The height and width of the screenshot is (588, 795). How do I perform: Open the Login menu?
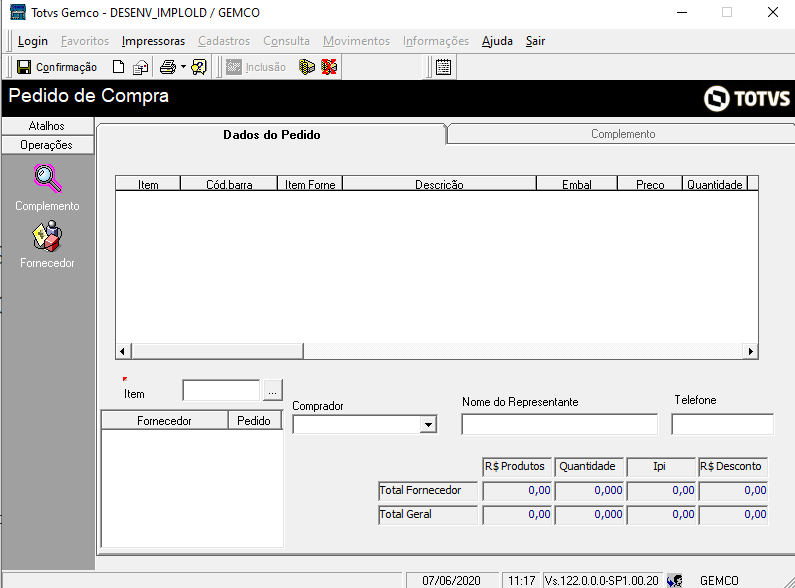click(x=32, y=41)
